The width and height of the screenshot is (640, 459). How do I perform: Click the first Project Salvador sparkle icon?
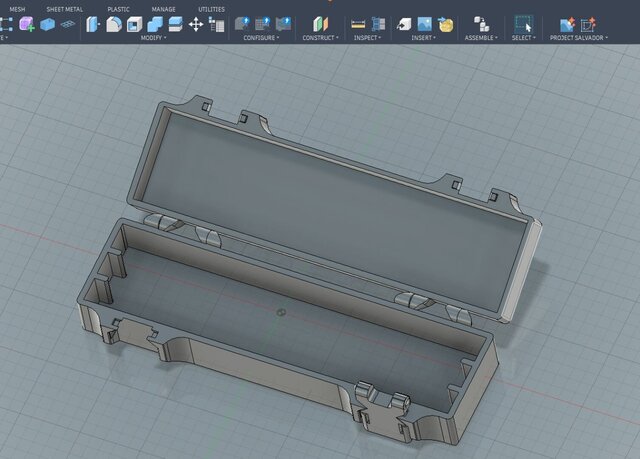[567, 24]
